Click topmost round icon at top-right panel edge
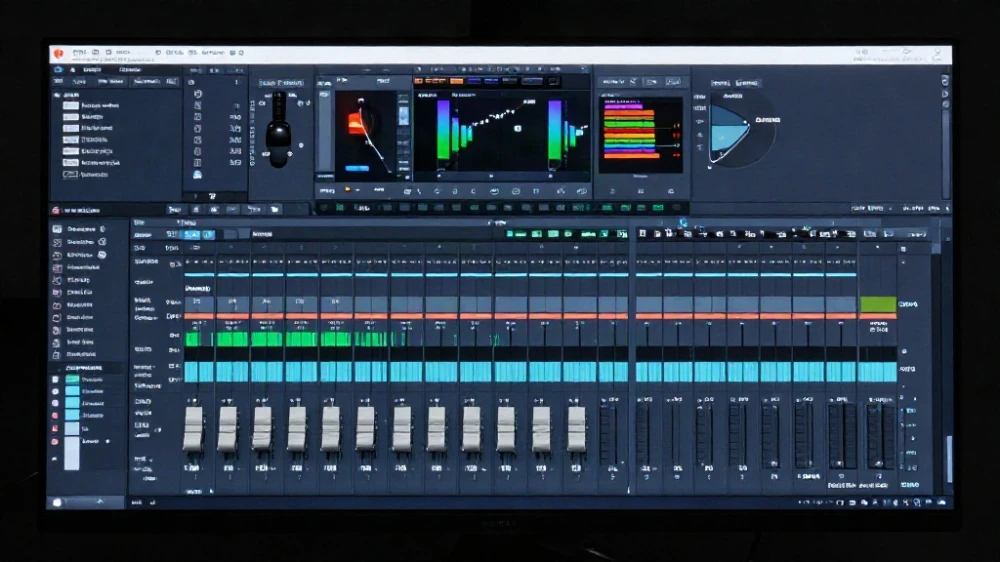This screenshot has width=1000, height=562. tap(945, 81)
